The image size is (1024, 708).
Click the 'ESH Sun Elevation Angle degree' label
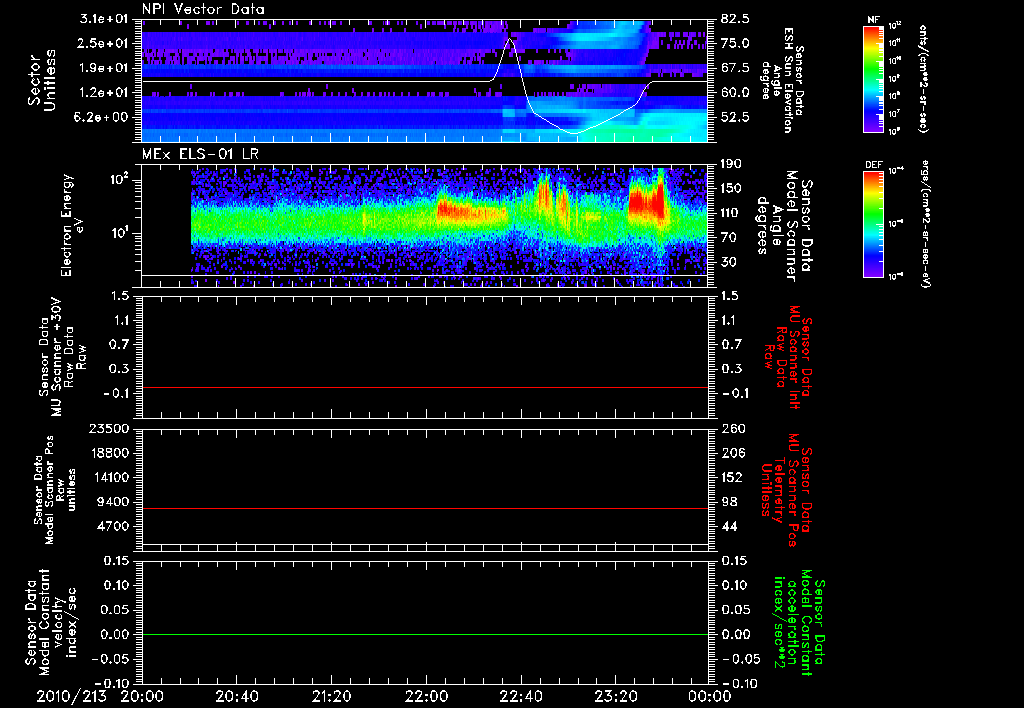[782, 80]
